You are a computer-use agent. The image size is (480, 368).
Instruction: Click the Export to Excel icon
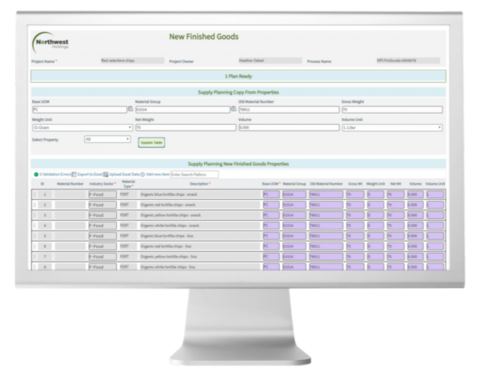74,174
